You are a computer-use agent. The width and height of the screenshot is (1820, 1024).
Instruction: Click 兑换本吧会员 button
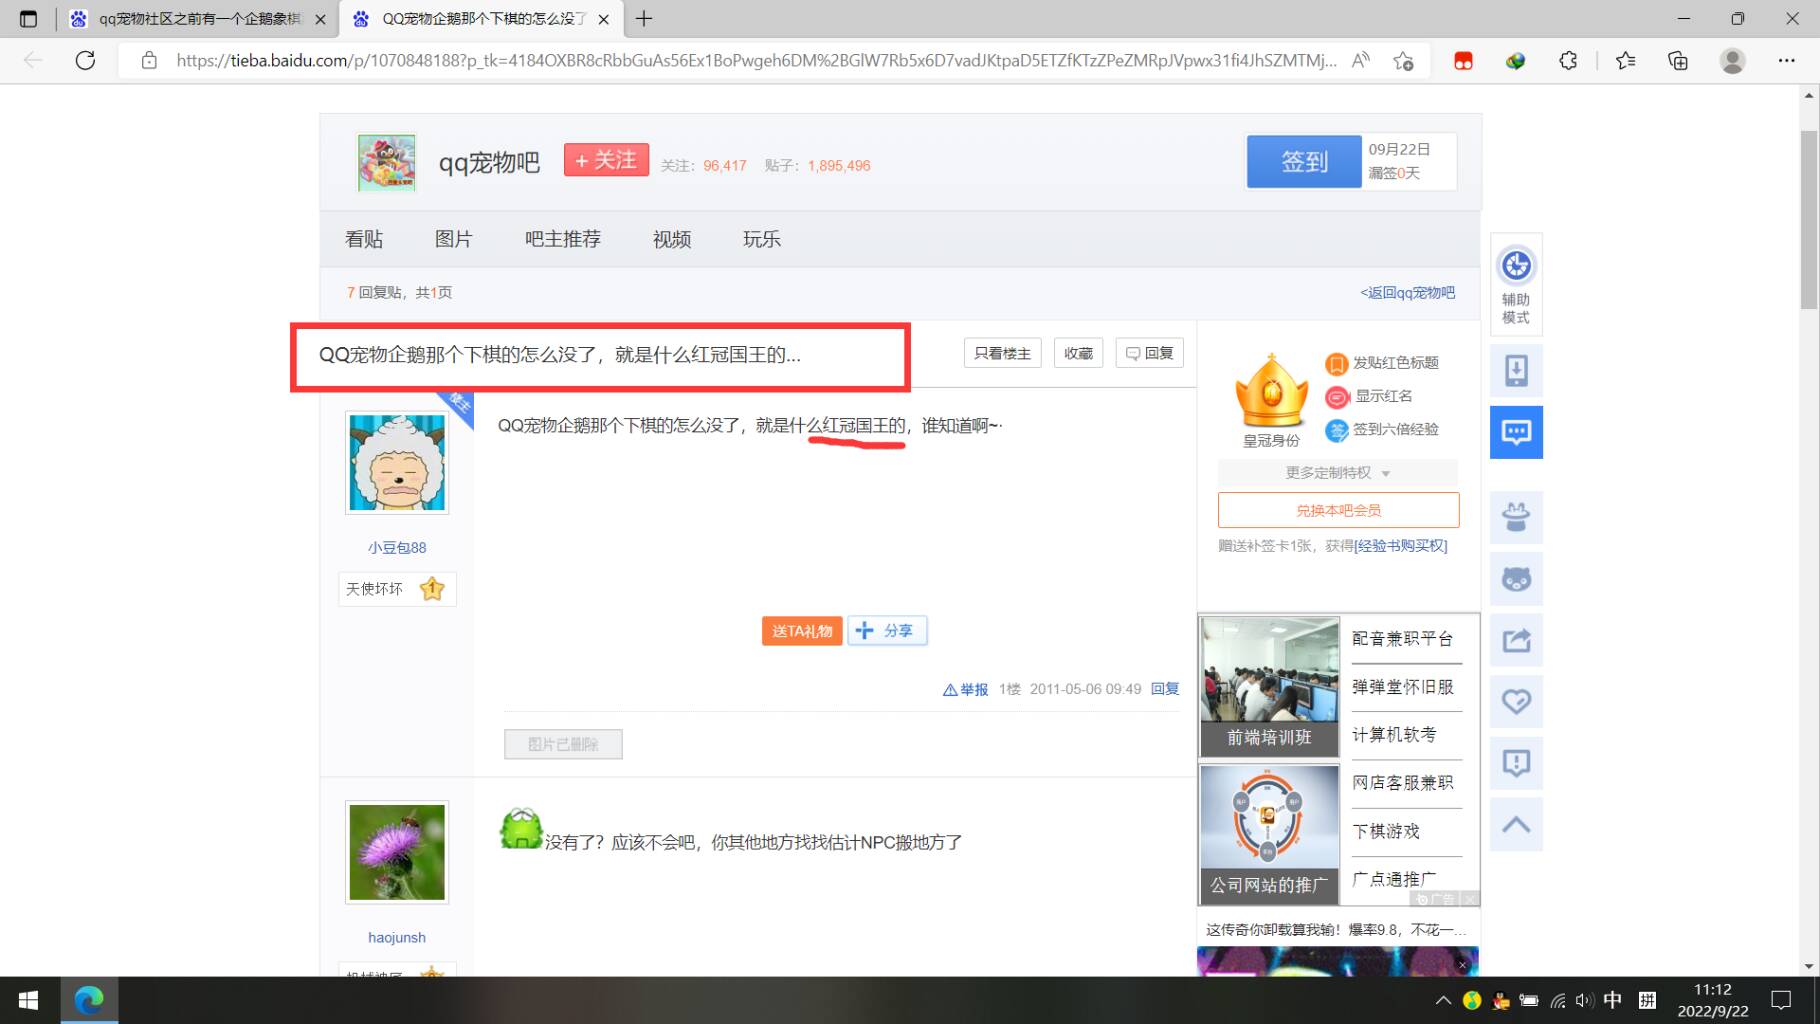coord(1338,510)
